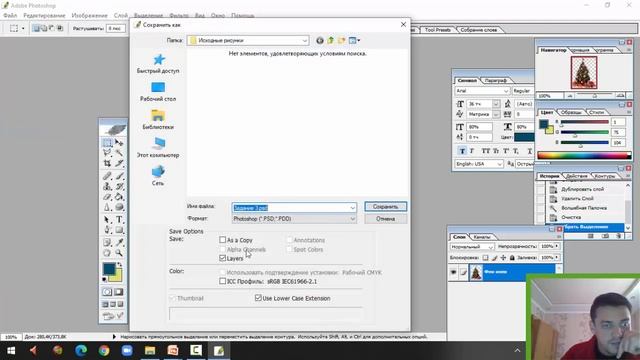
Task: Open the Метрика kerning dropdown
Action: (496, 115)
